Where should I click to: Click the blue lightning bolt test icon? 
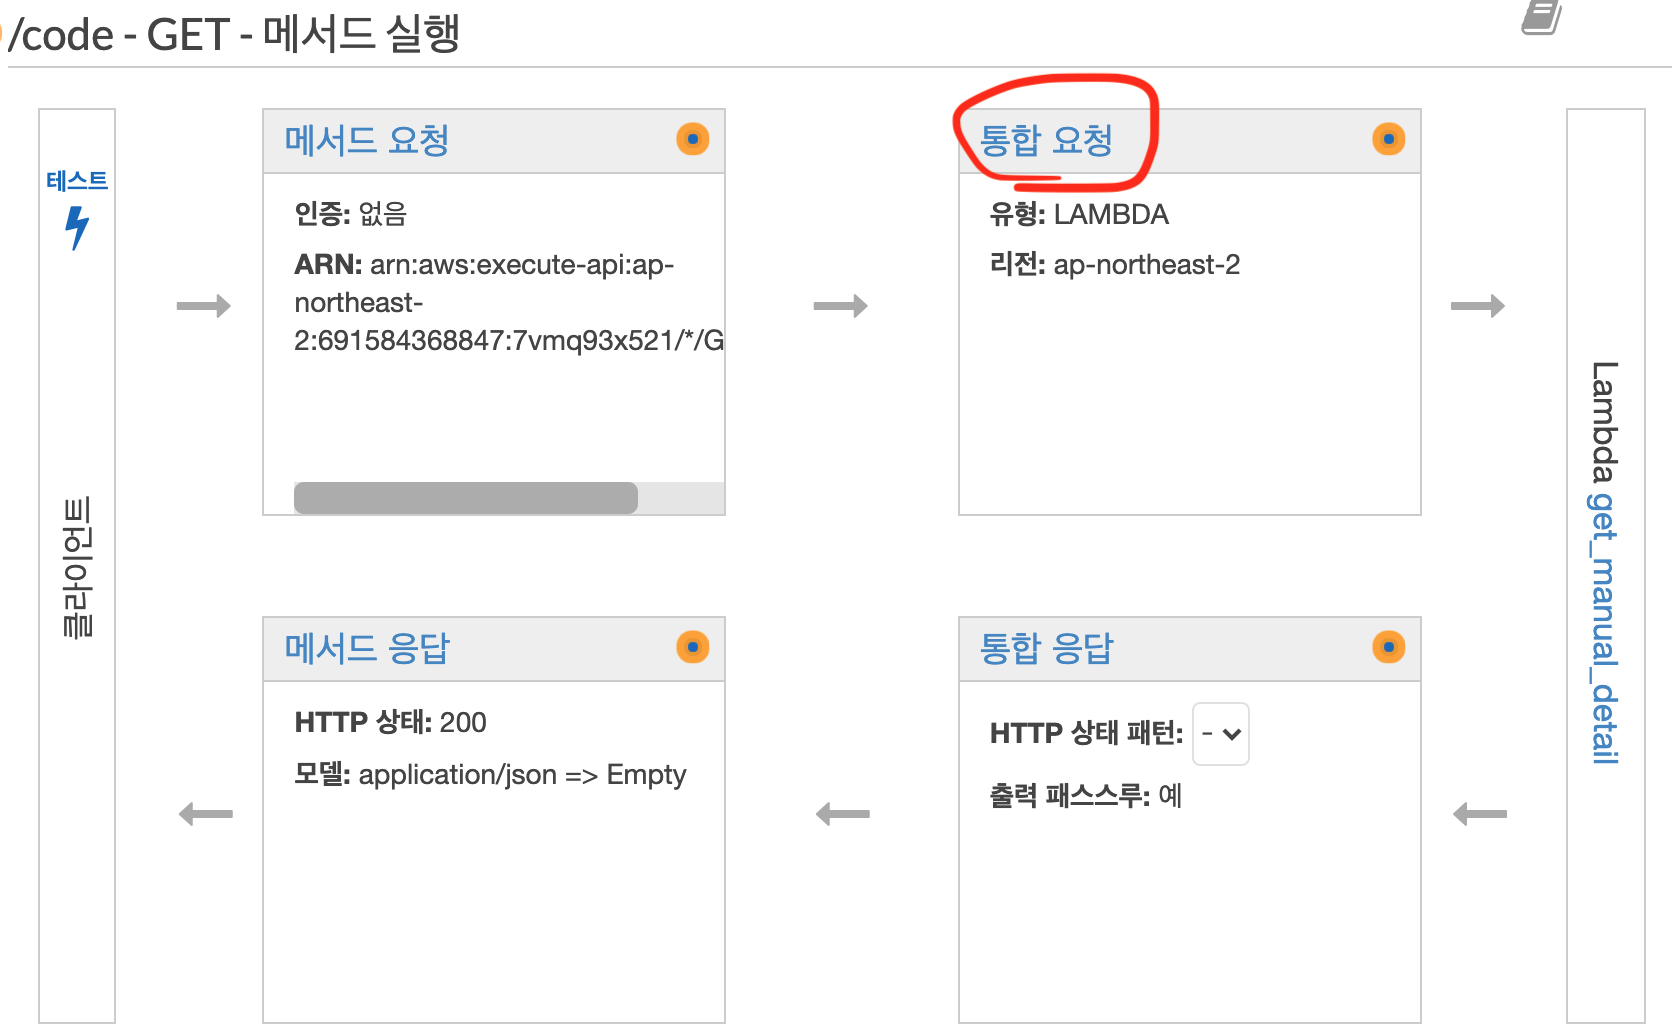(x=77, y=227)
